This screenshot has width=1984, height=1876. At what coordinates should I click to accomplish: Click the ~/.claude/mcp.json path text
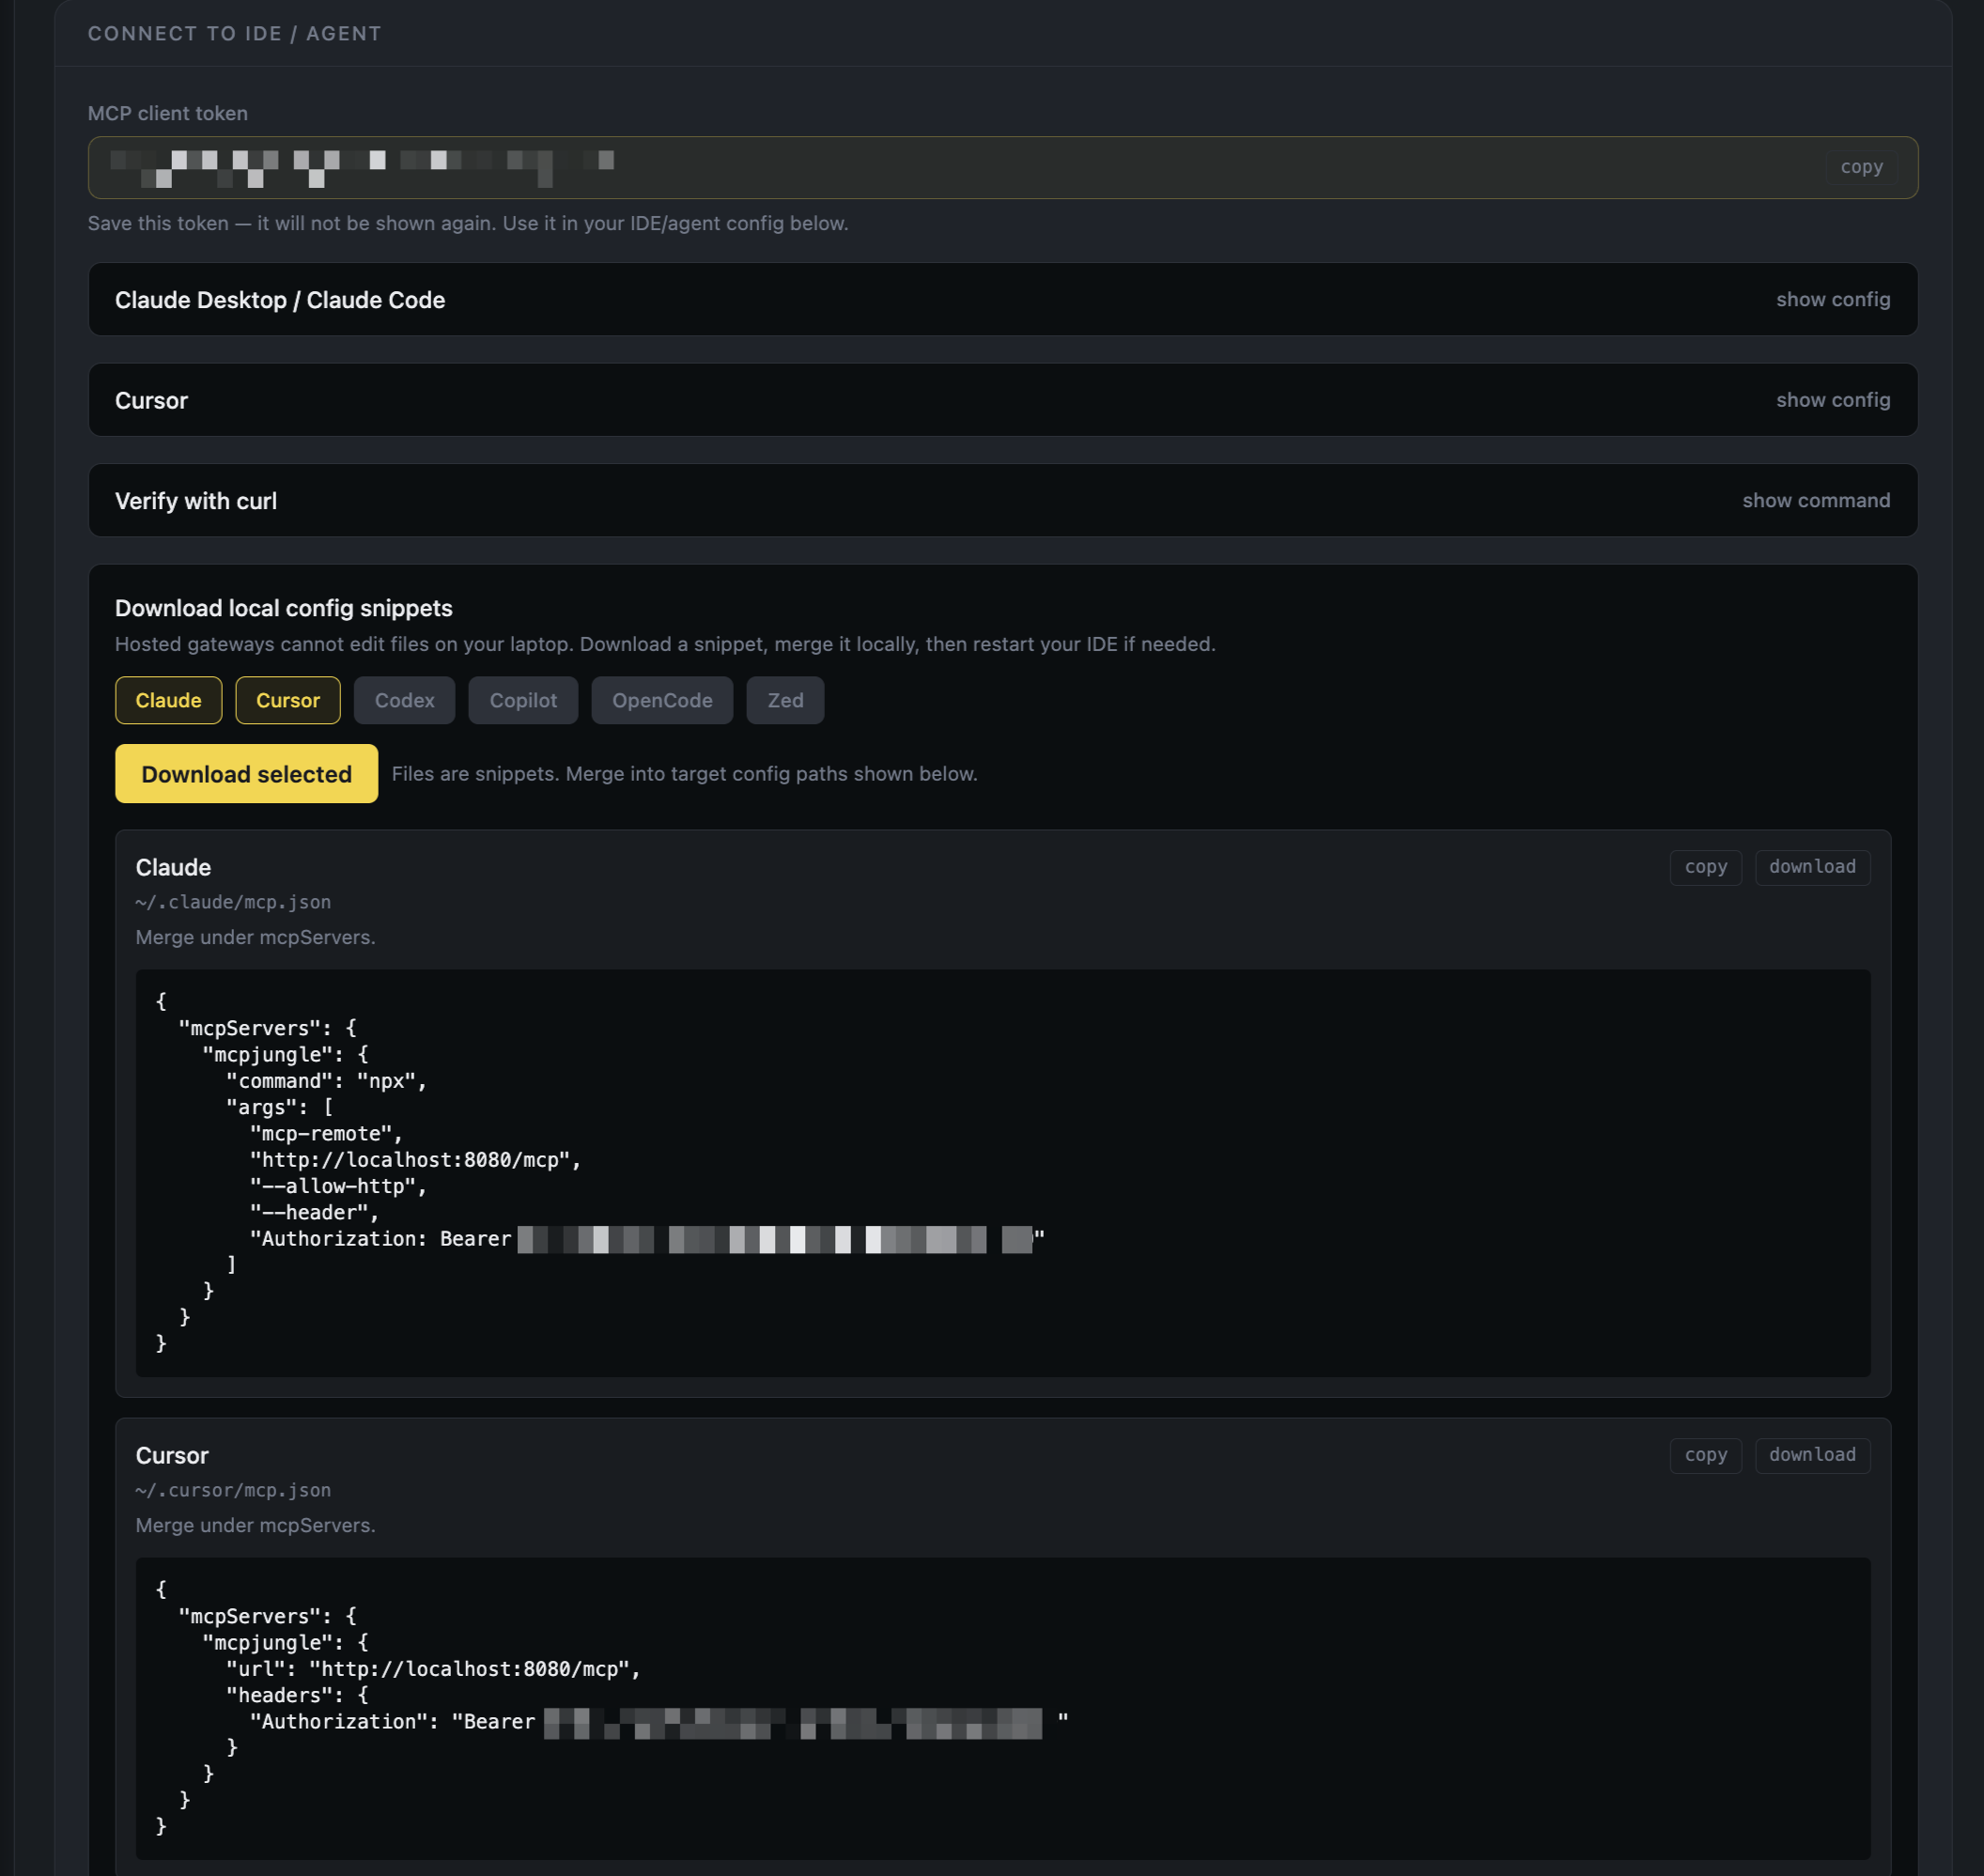[x=233, y=902]
